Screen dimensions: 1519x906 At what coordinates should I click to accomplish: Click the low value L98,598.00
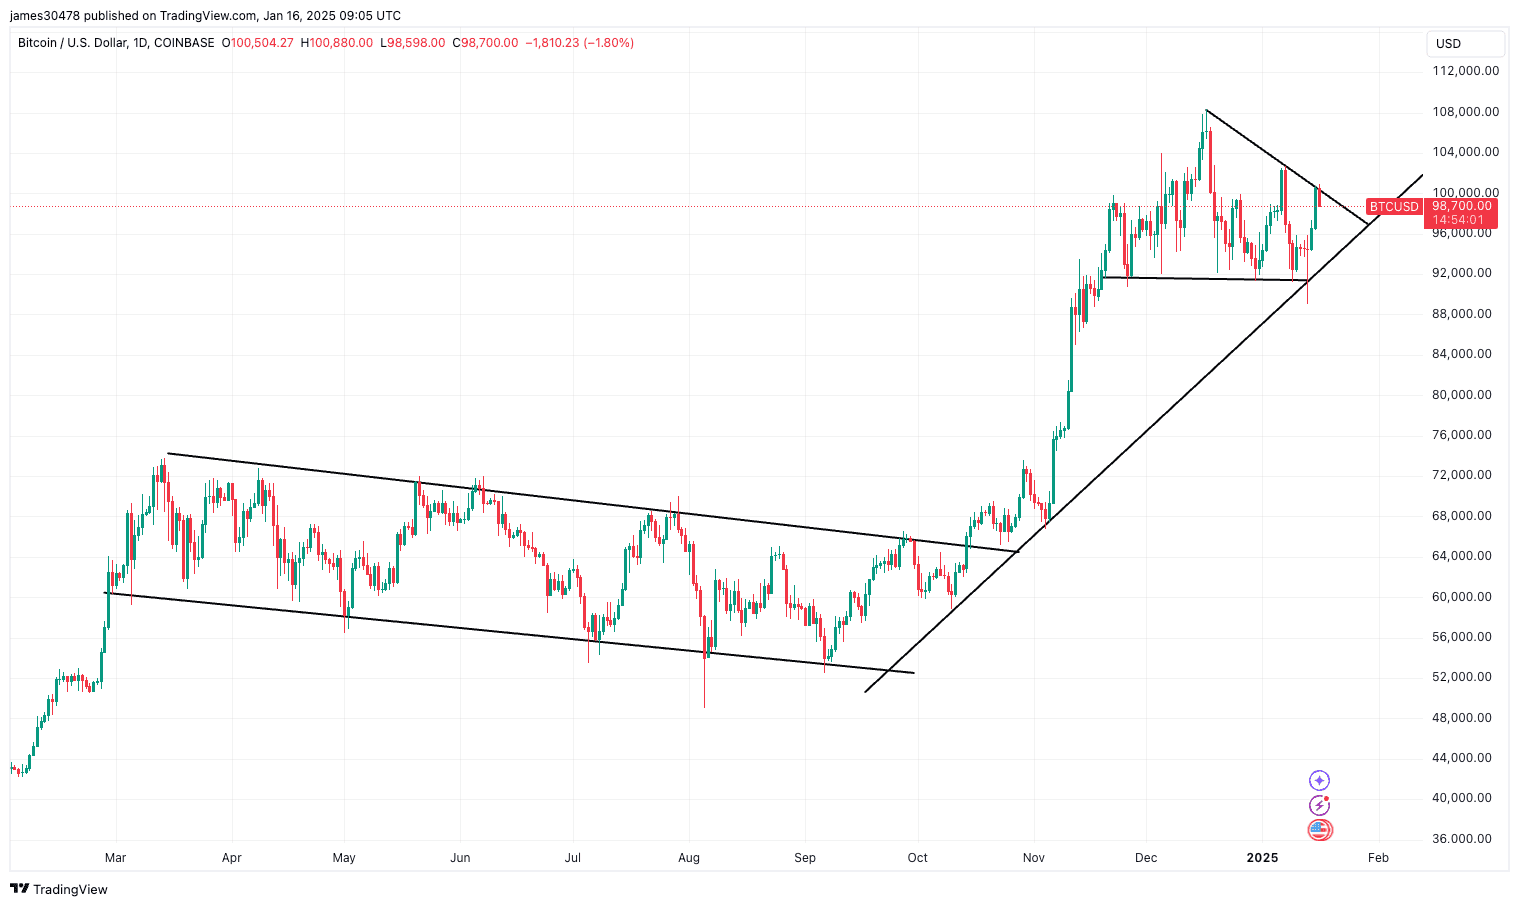pos(413,43)
